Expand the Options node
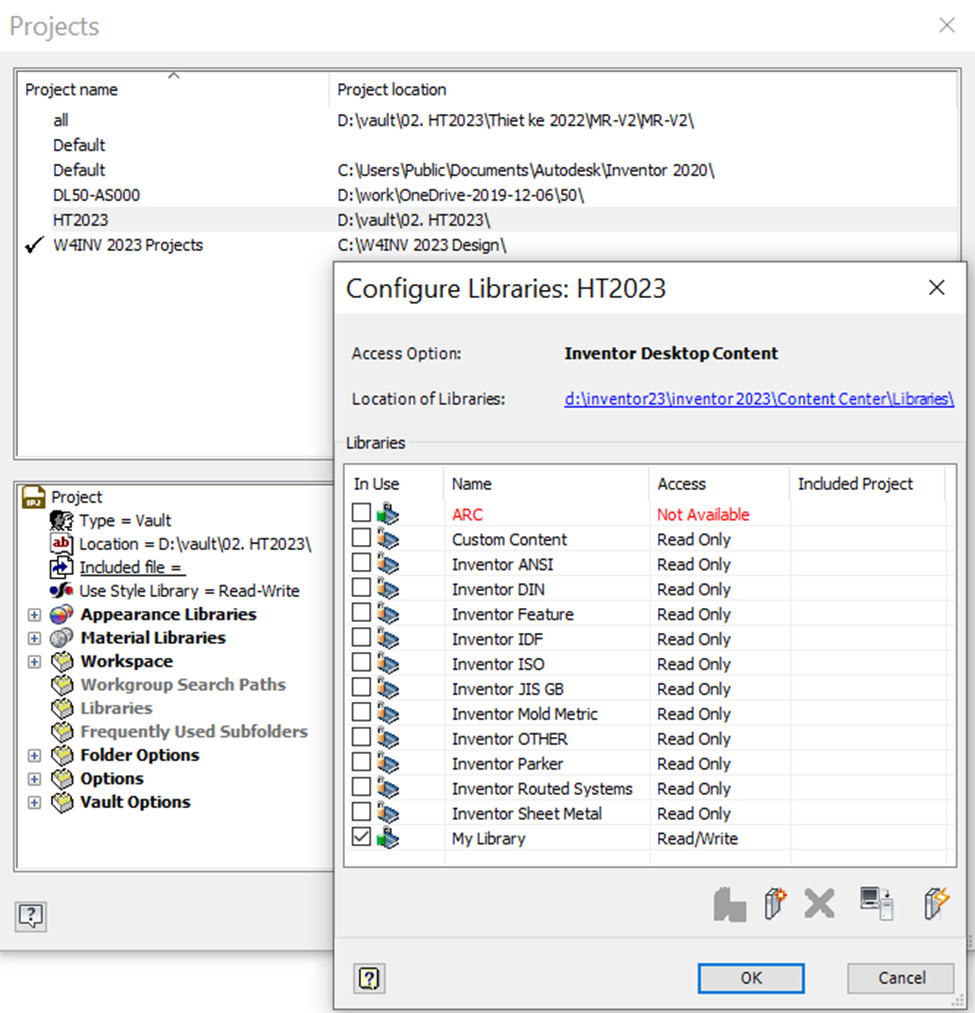Screen dimensions: 975x1013 (x=34, y=779)
